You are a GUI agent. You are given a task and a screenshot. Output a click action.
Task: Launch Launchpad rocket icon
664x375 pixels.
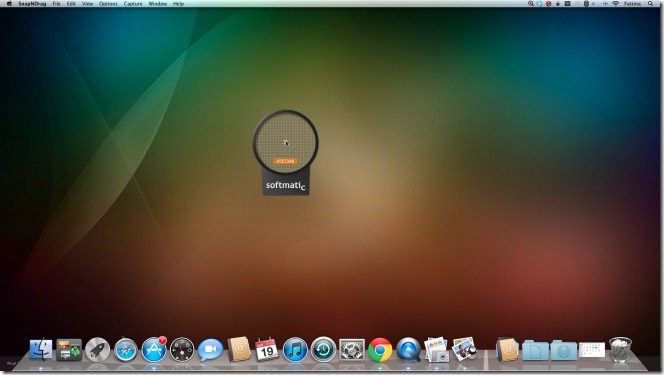[x=97, y=350]
